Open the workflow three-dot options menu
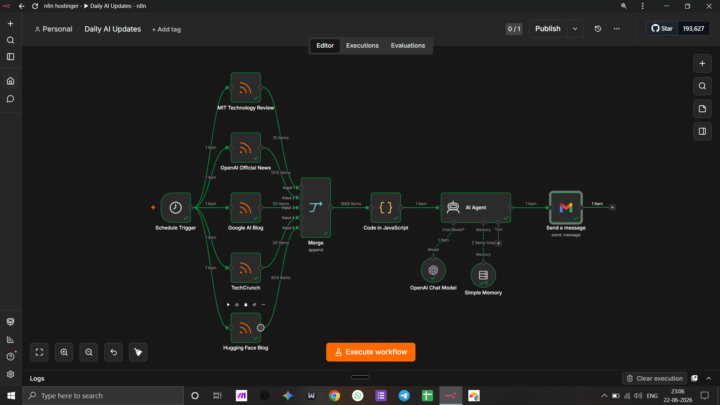The height and width of the screenshot is (405, 720). click(617, 28)
